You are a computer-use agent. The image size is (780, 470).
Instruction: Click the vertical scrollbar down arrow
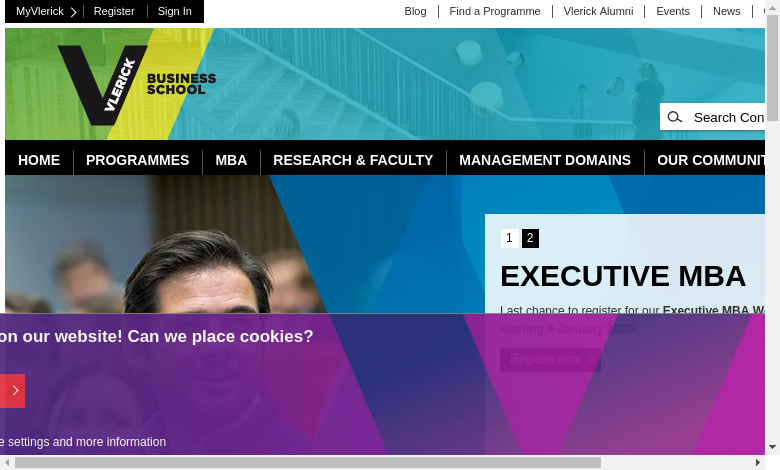(x=772, y=447)
